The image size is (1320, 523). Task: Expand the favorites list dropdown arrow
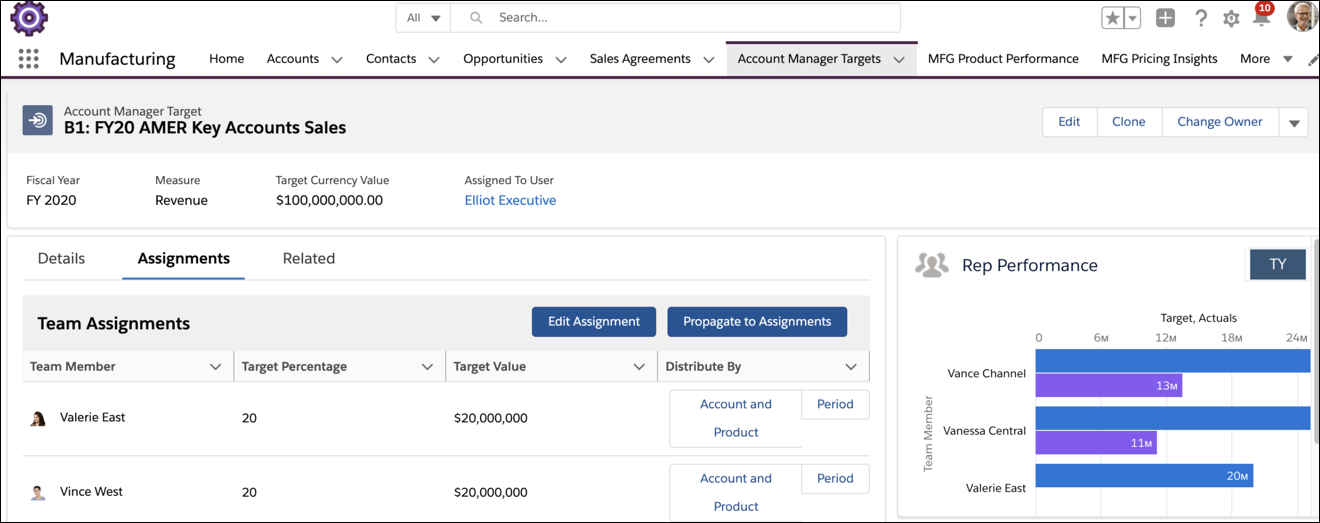[1132, 18]
